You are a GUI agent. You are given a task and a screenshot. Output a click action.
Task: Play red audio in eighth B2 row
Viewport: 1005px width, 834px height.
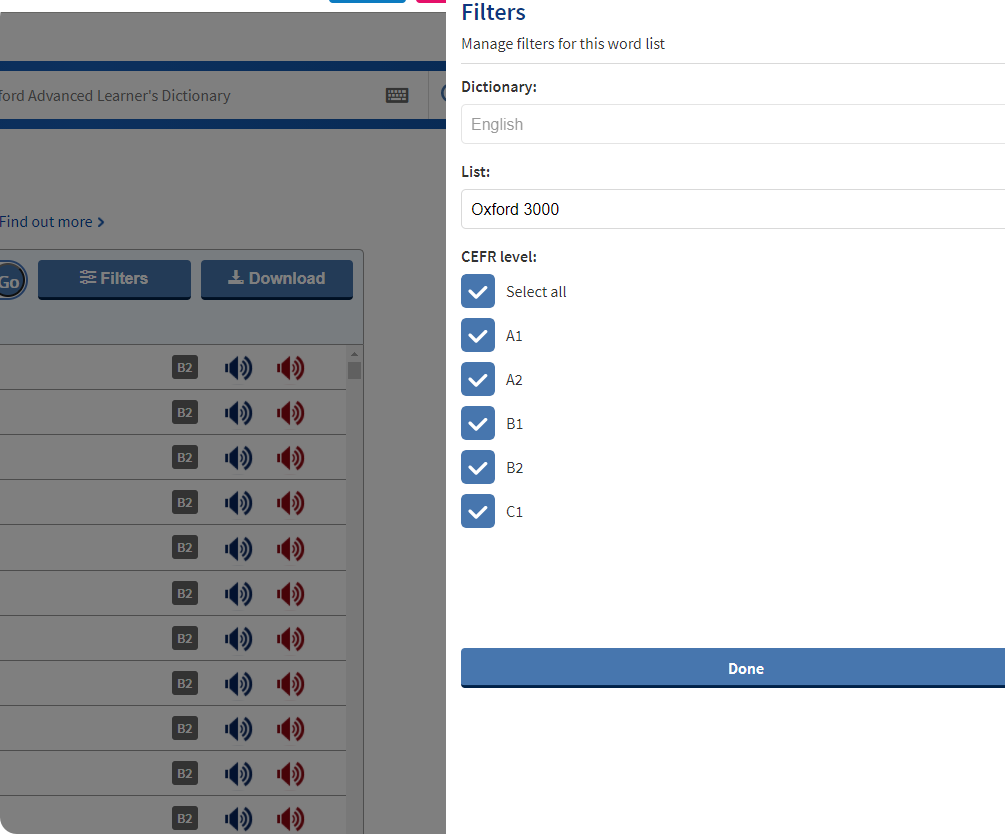(290, 683)
